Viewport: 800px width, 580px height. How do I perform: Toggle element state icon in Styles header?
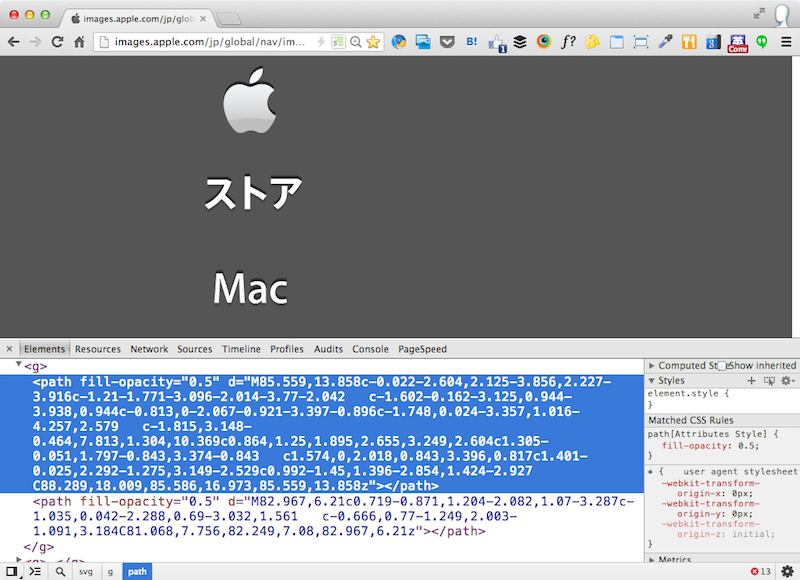[769, 381]
